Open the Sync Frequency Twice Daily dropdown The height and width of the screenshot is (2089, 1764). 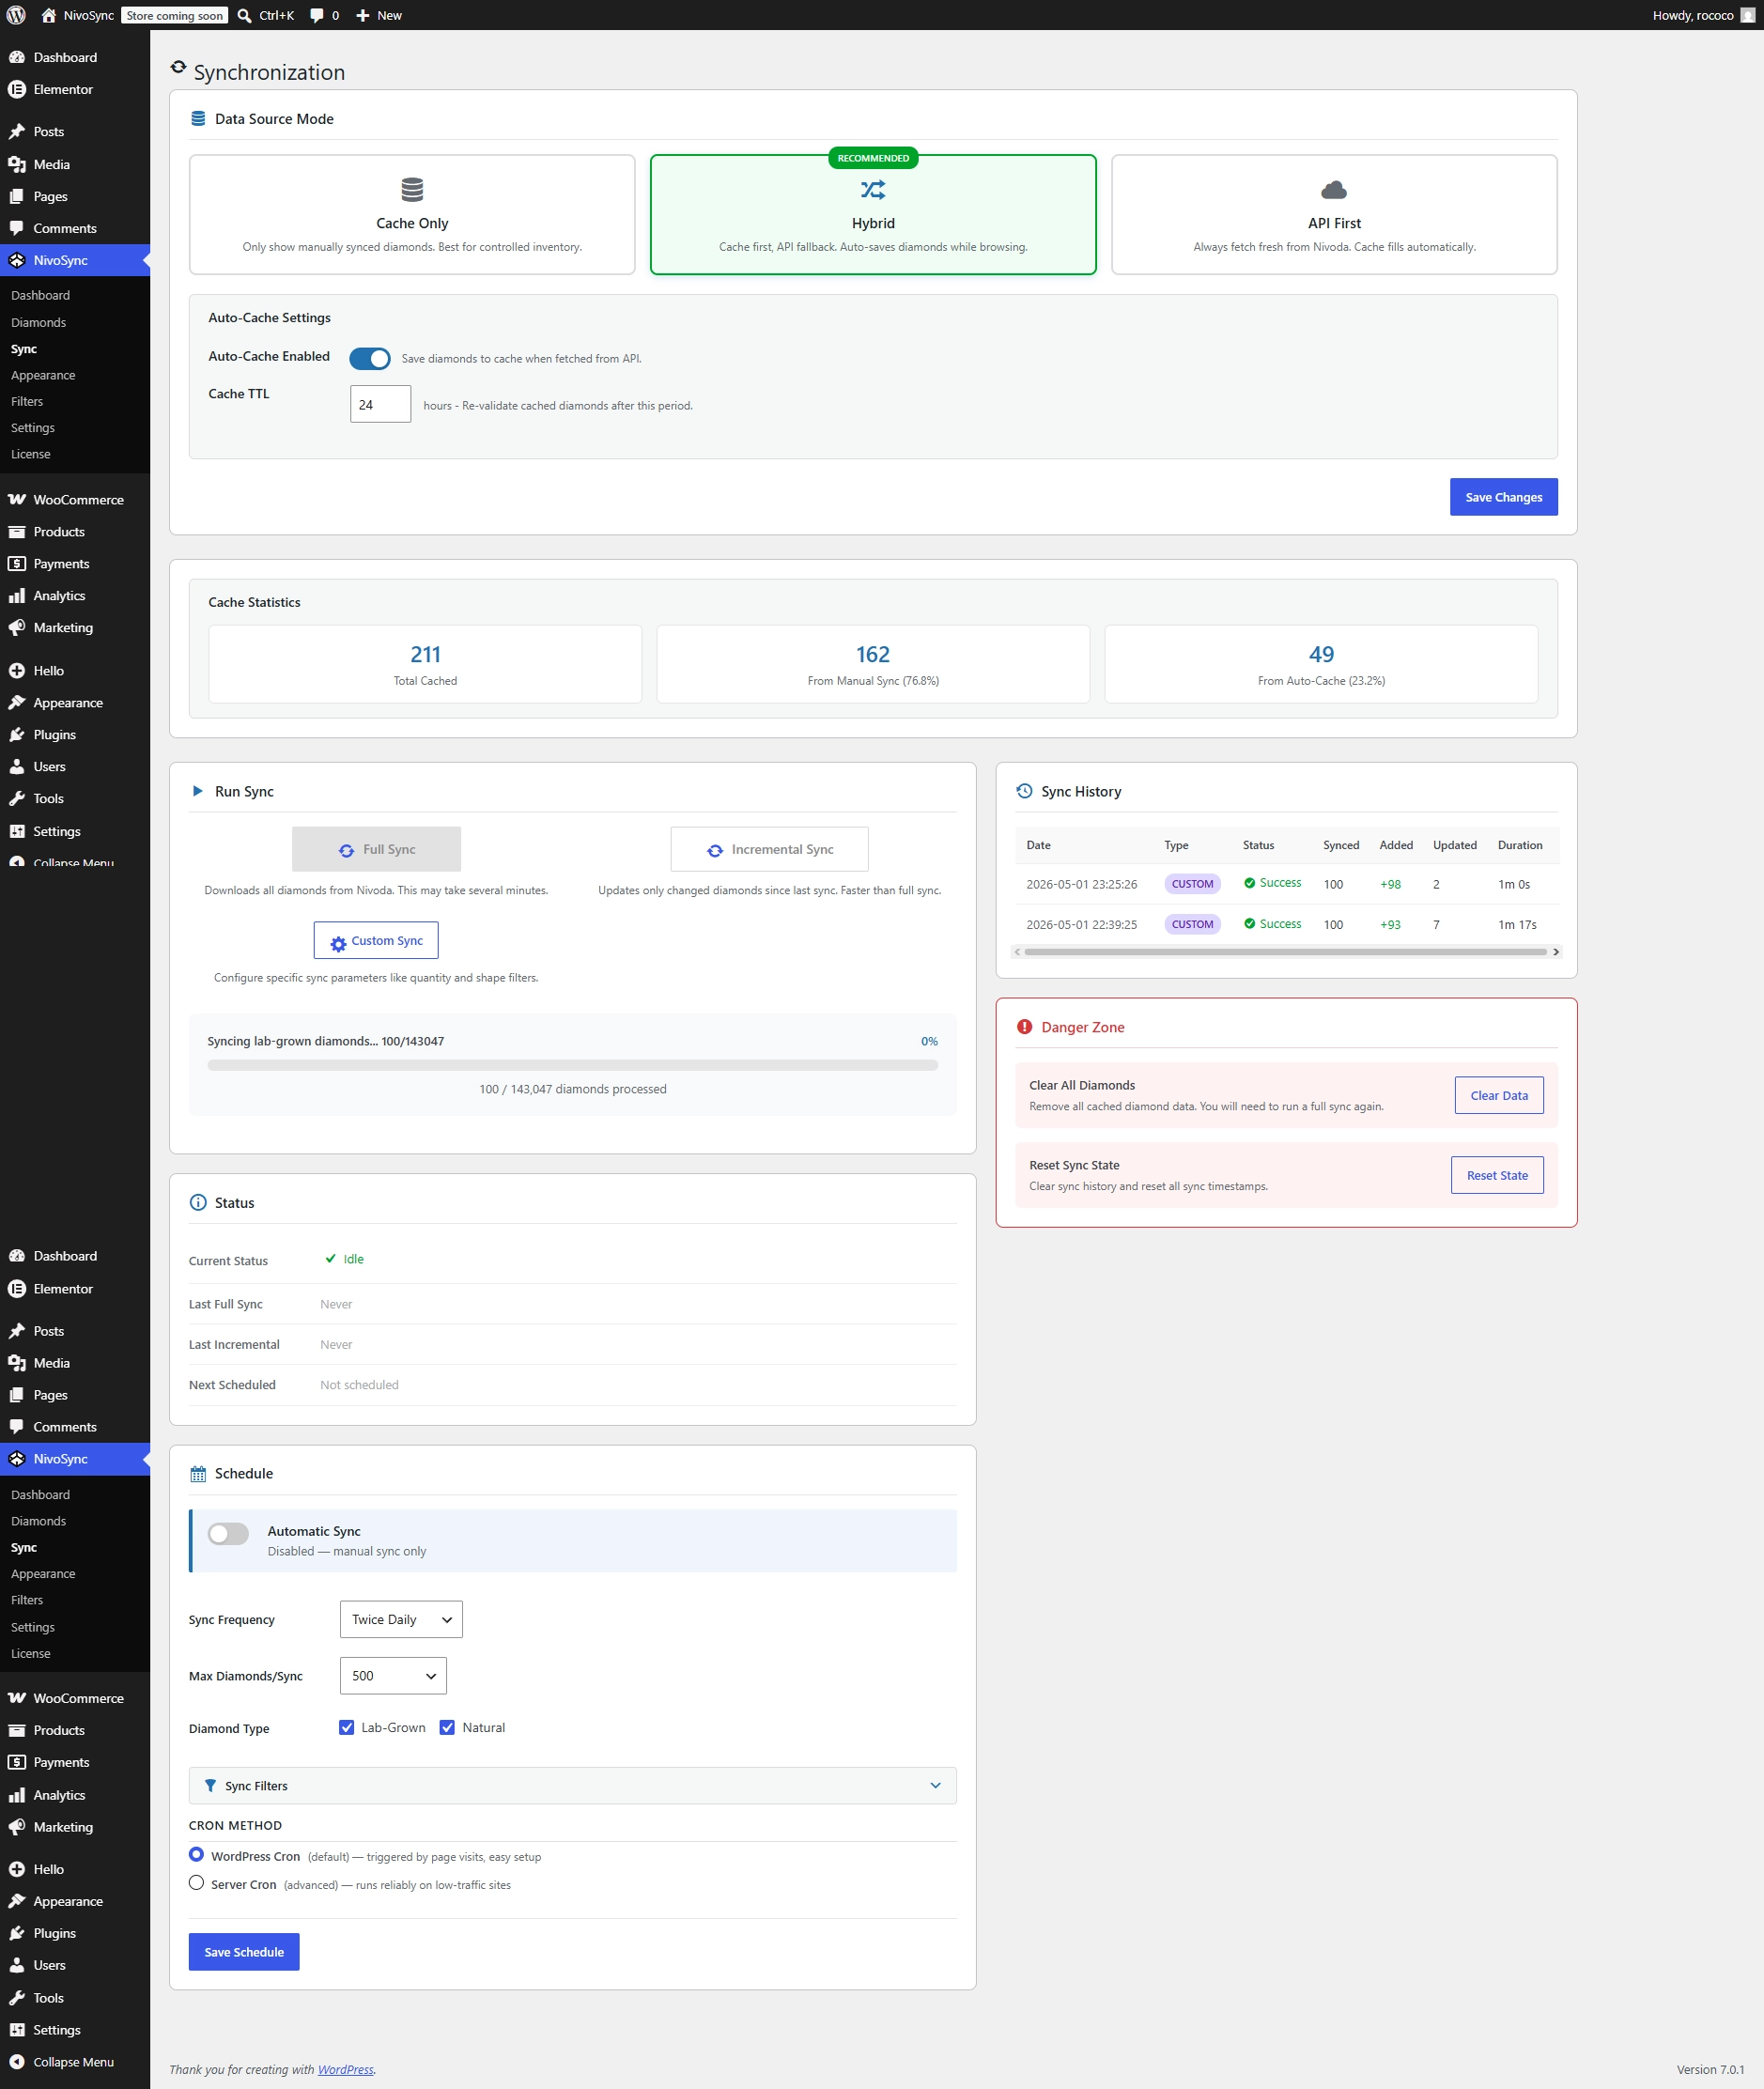pos(401,1619)
